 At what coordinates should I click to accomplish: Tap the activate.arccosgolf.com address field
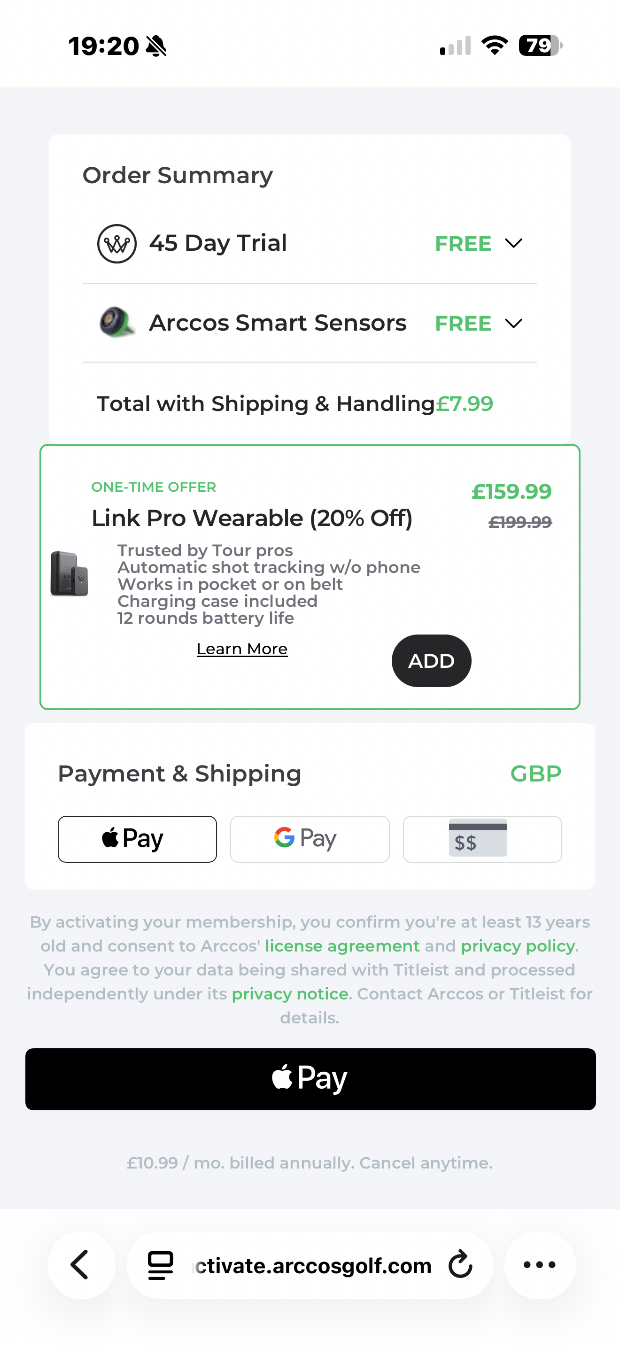click(315, 1265)
